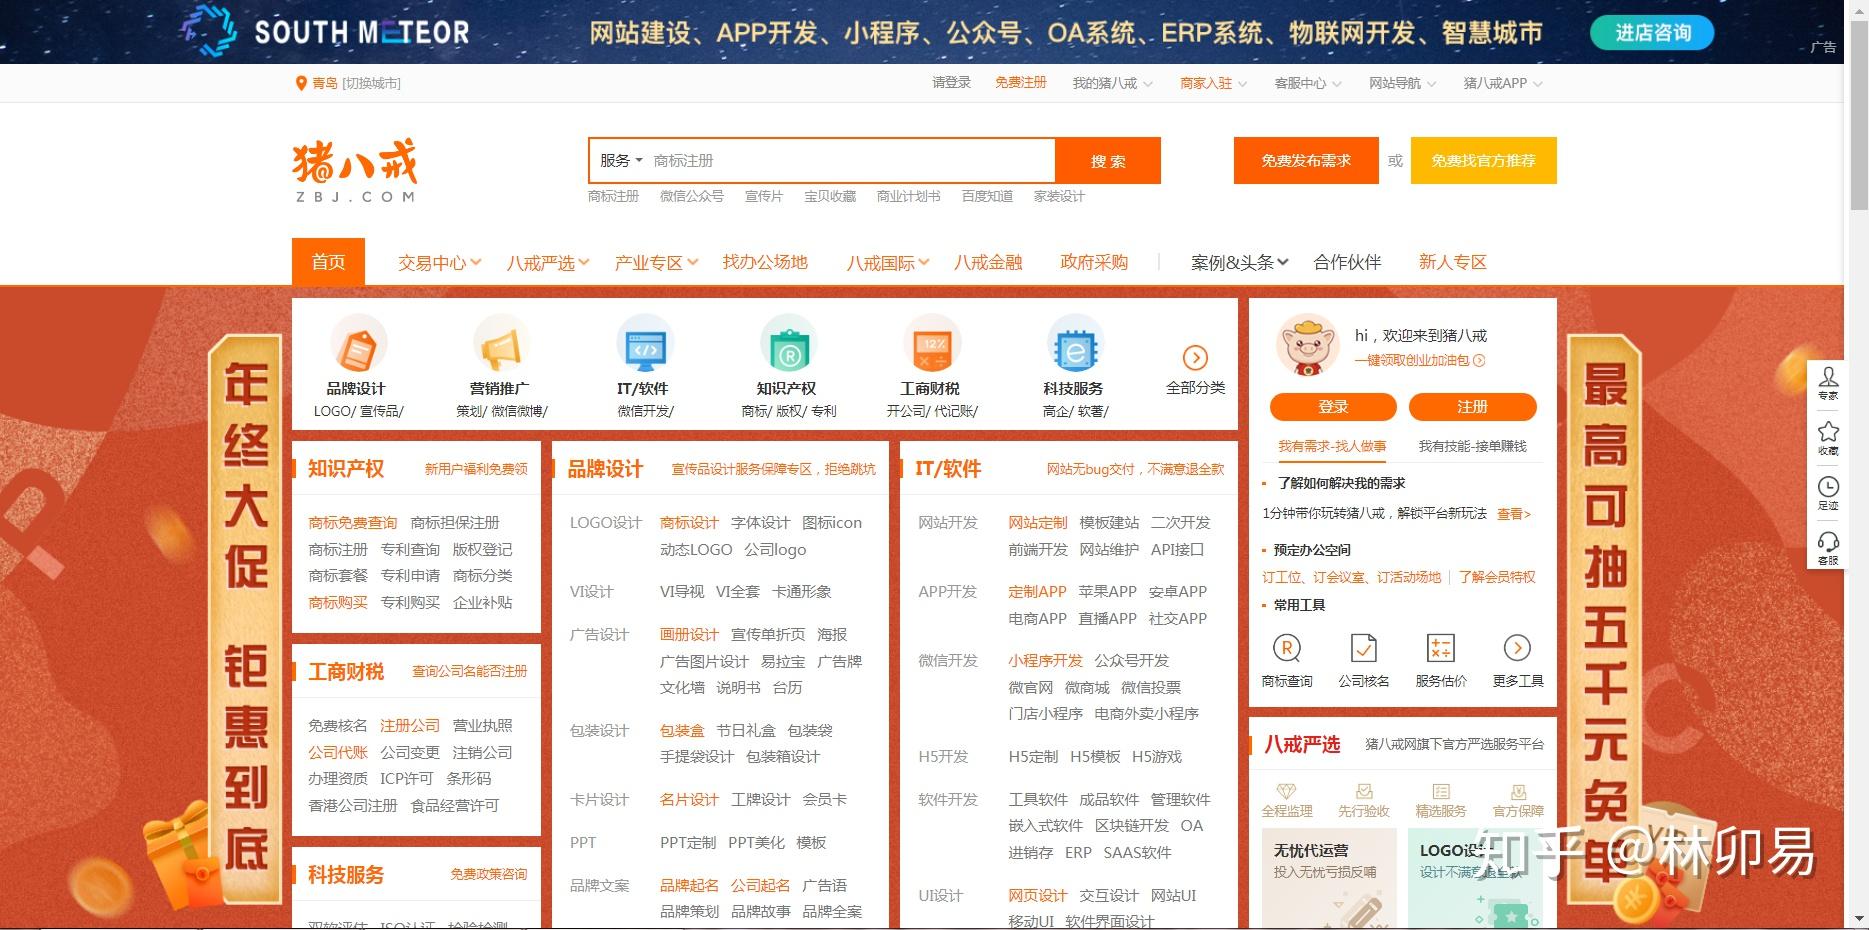Screen dimensions: 1869x930
Task: Expand the 网站导航 menu
Action: pos(1402,83)
